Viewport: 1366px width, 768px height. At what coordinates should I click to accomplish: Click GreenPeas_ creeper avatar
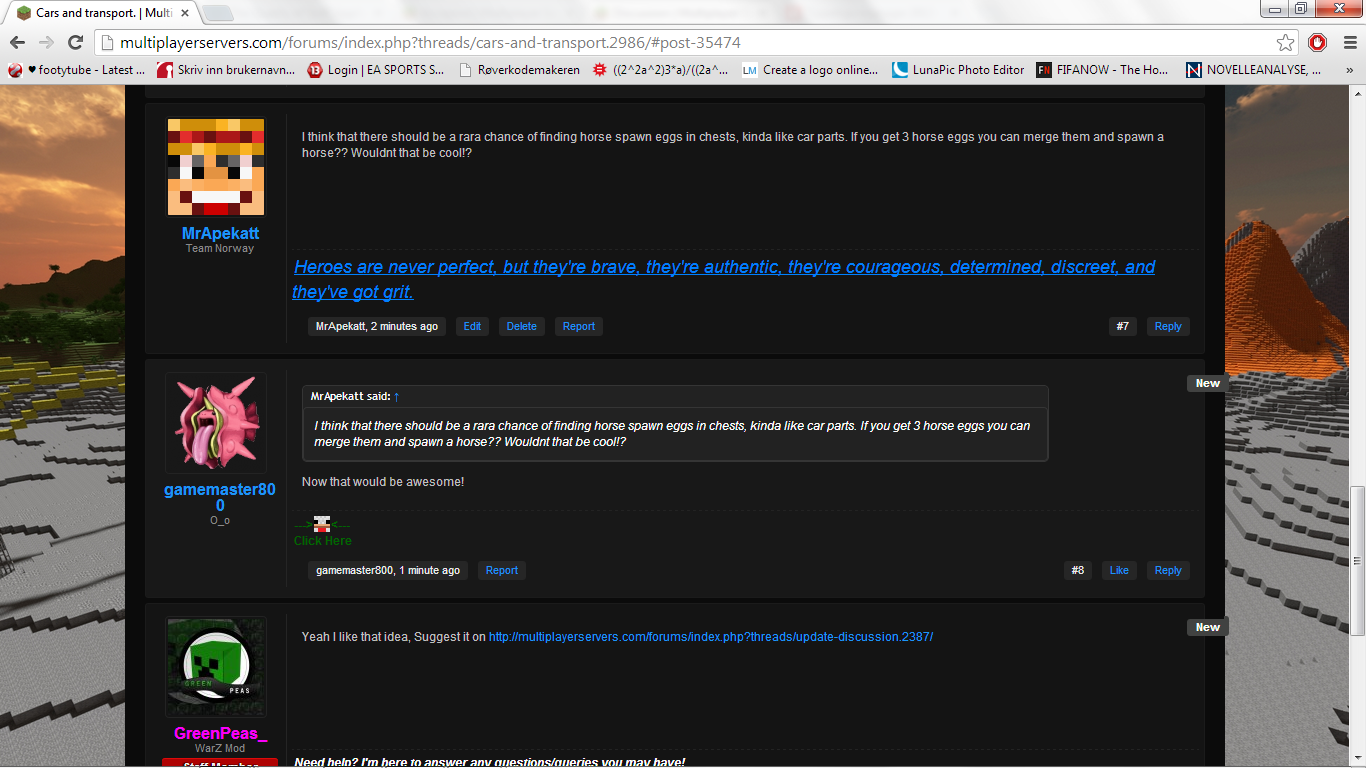tap(216, 667)
